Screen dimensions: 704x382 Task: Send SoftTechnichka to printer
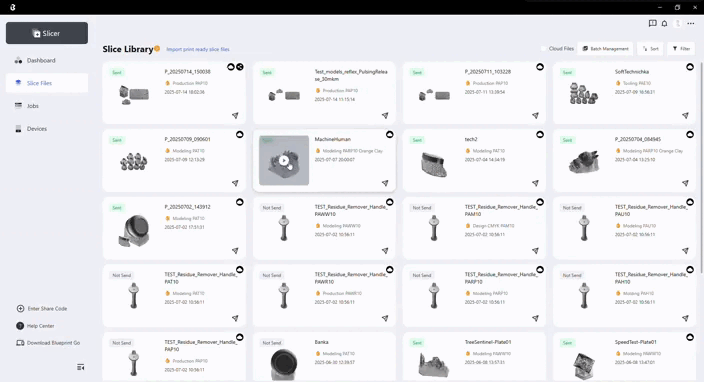pyautogui.click(x=685, y=115)
